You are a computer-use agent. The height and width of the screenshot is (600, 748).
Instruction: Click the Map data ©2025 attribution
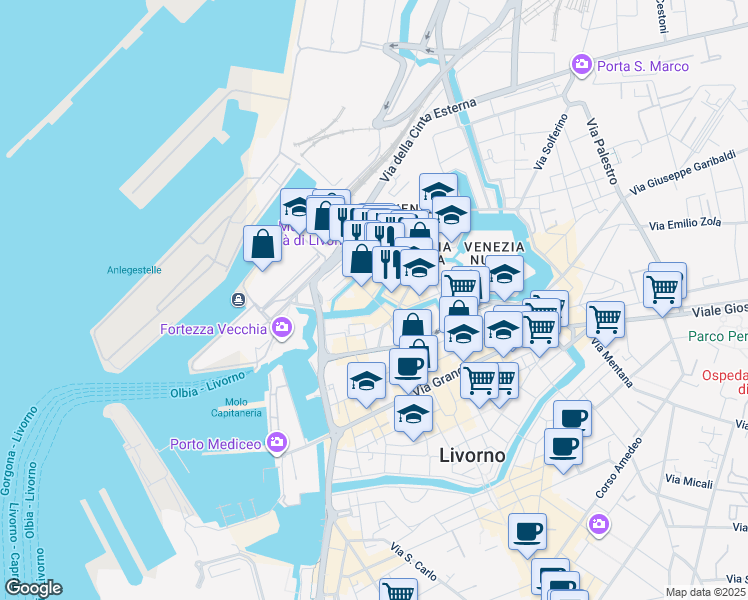(705, 592)
